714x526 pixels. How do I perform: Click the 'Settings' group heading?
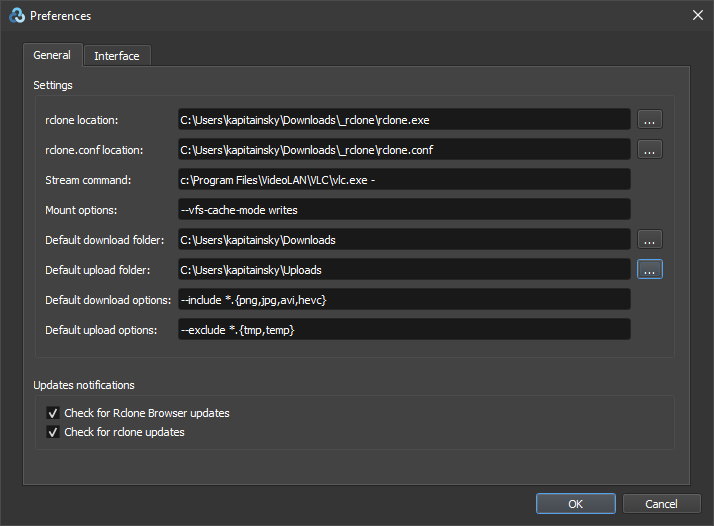(53, 85)
